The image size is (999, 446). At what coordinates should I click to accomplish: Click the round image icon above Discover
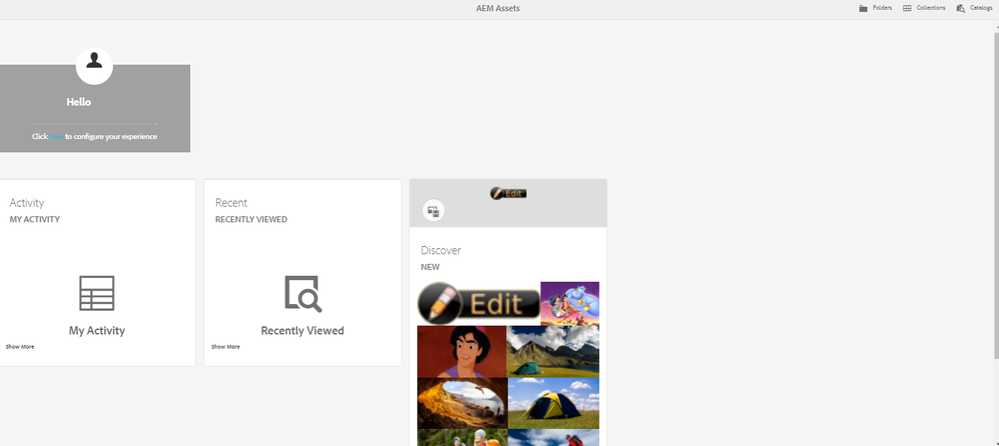click(433, 210)
